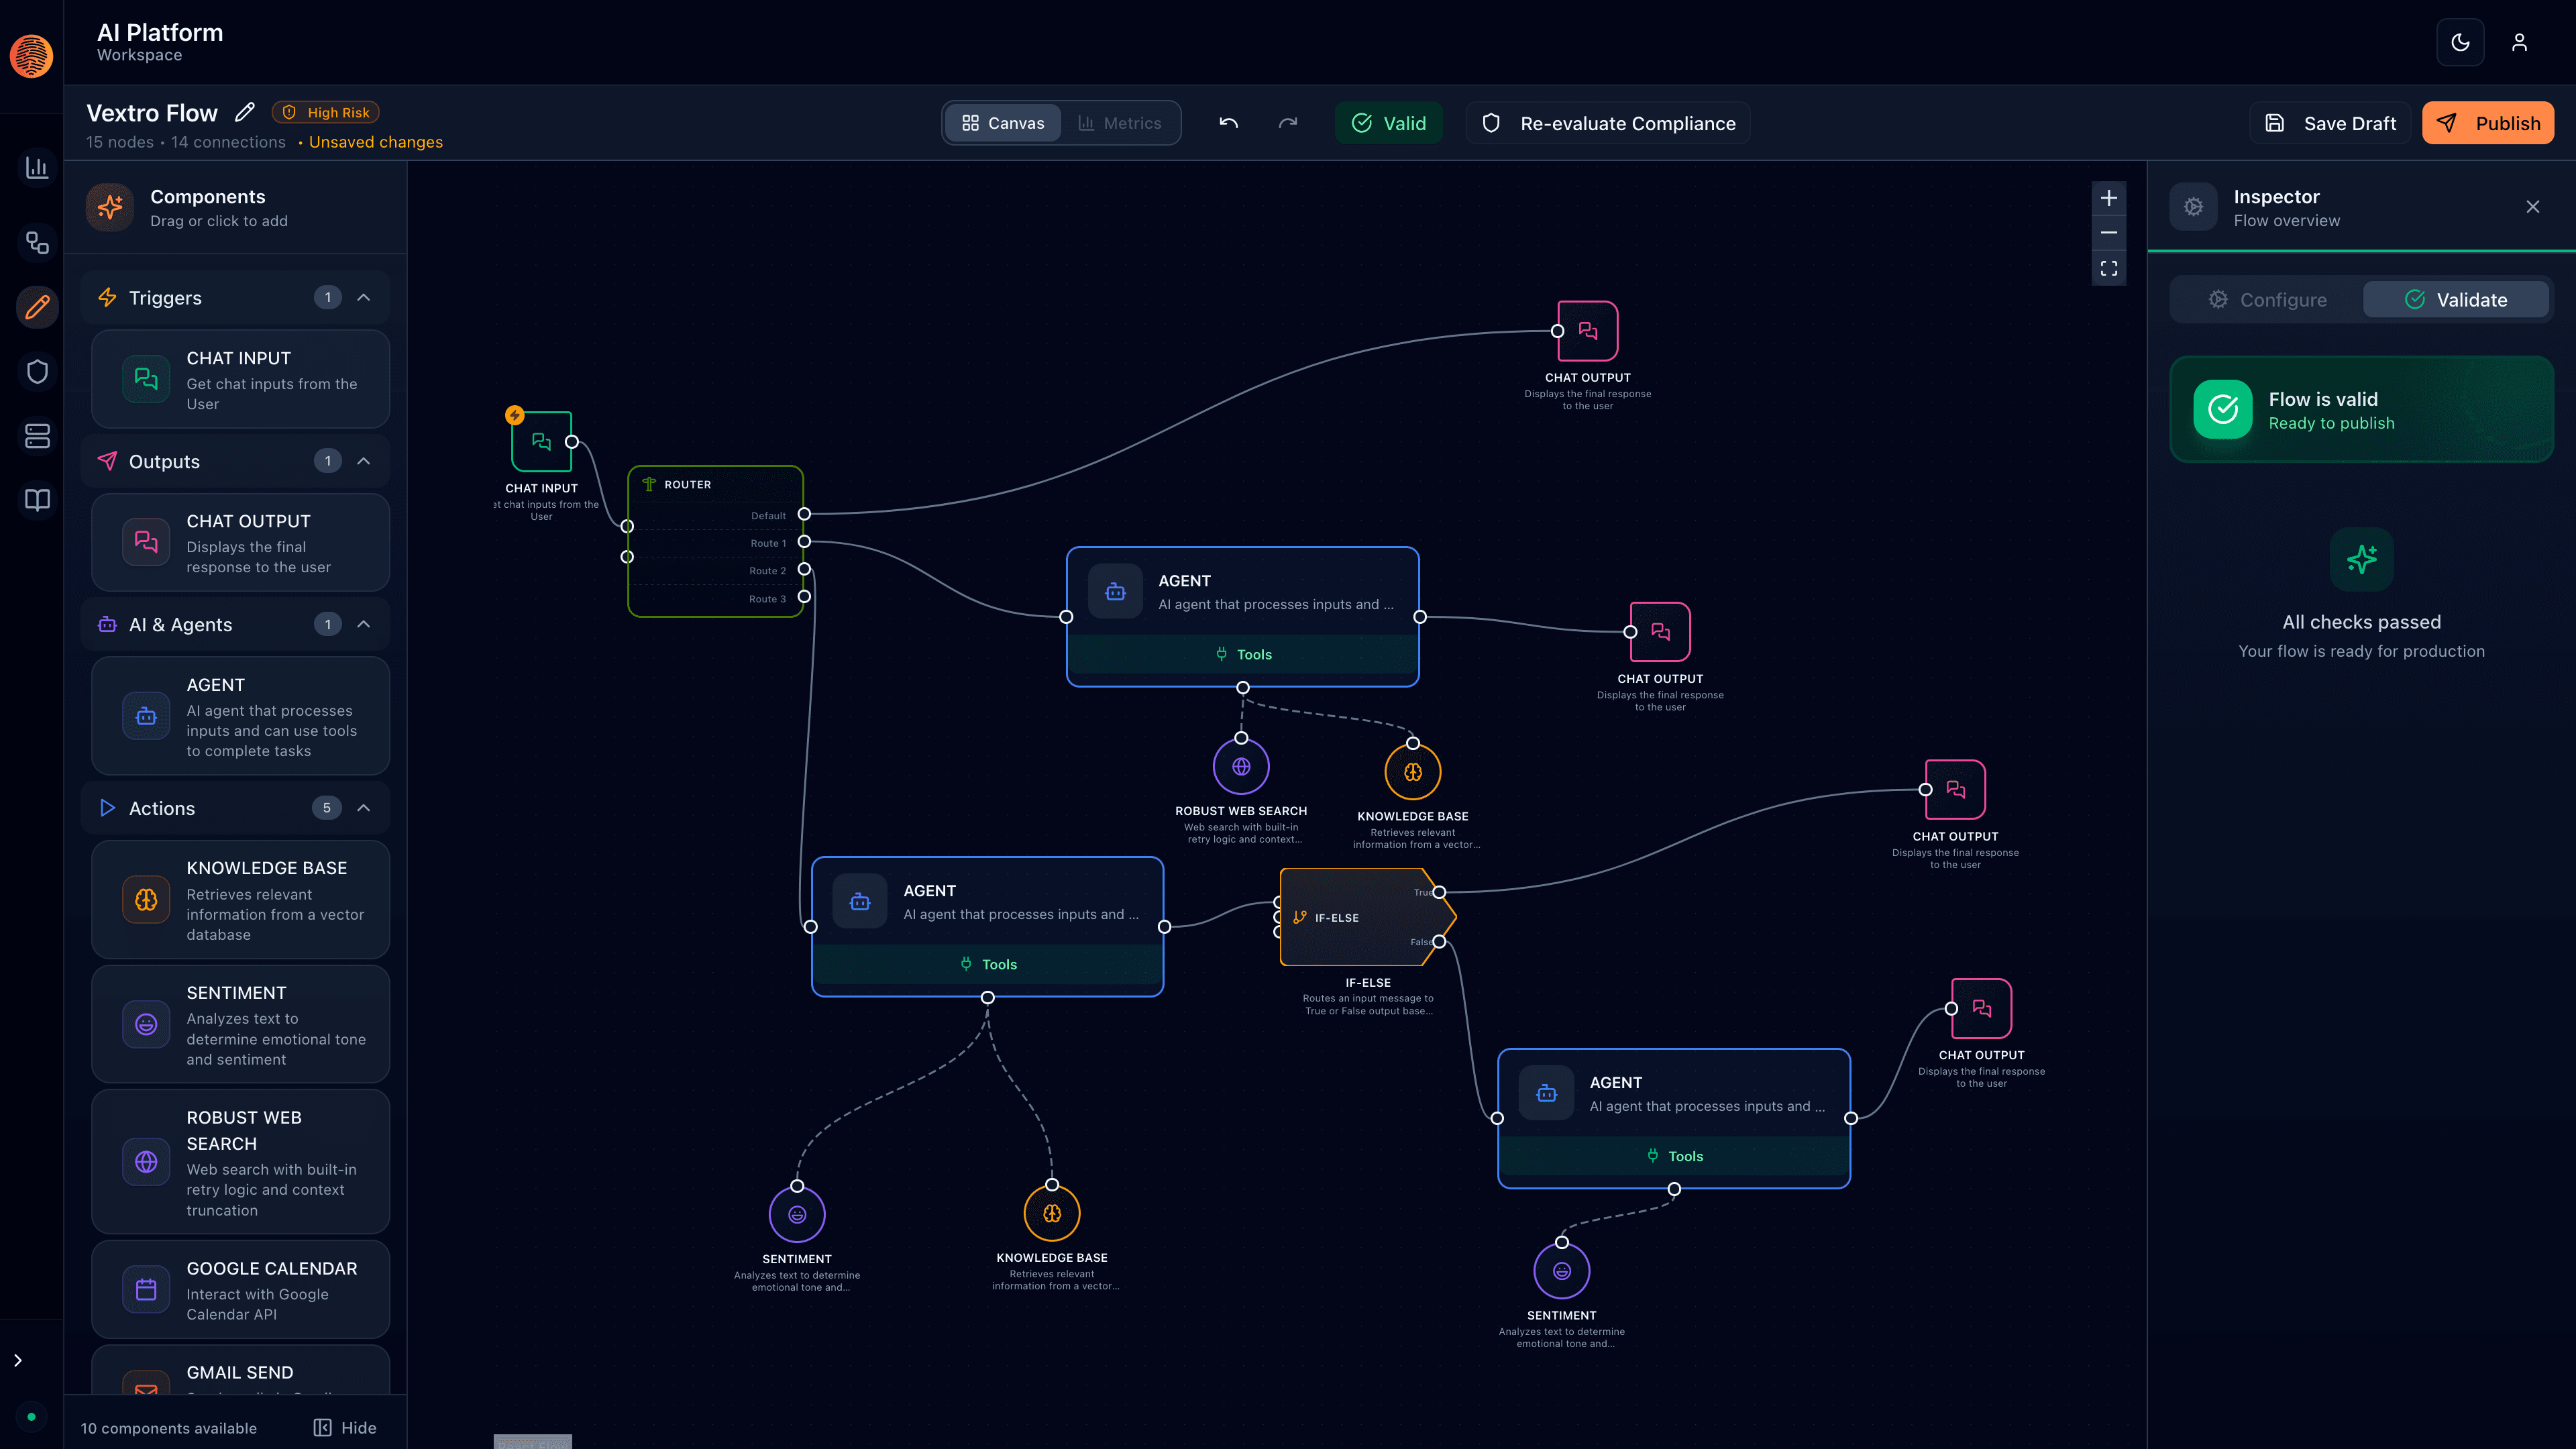Open the documentation book icon in sidebar
Image resolution: width=2576 pixels, height=1449 pixels.
pos(36,500)
